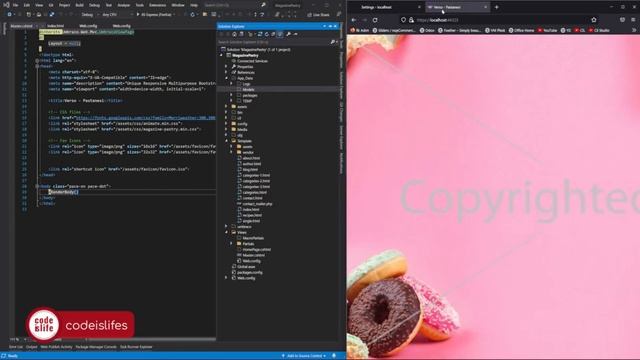640x360 pixels.
Task: Click the notifications bell in status bar
Action: click(334, 356)
